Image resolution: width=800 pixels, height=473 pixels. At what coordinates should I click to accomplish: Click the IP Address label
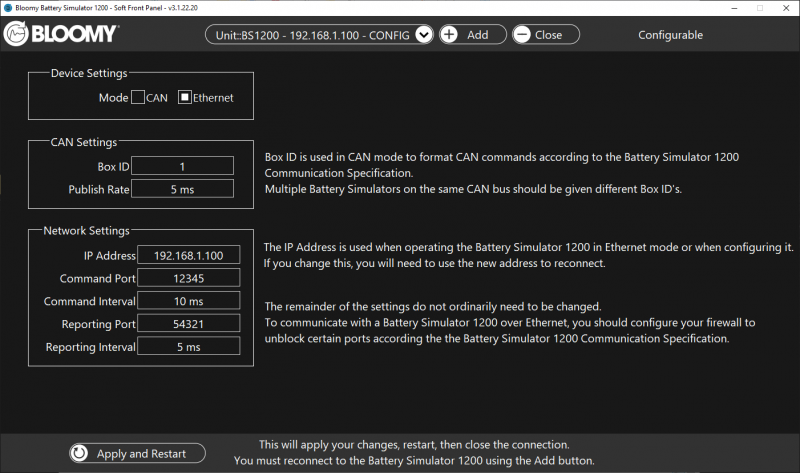coord(110,255)
